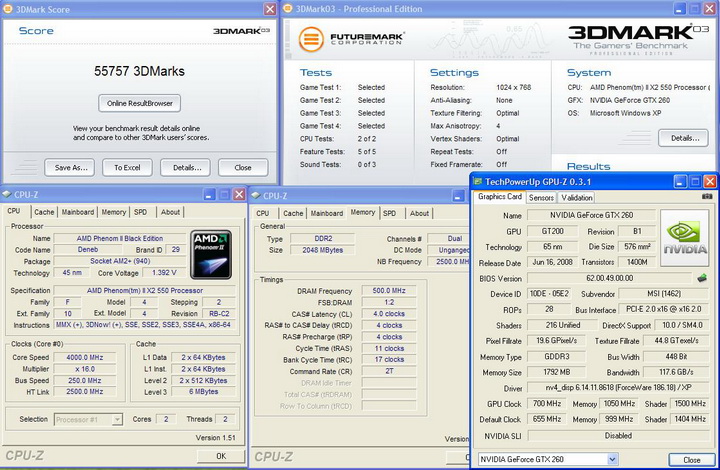Minimize the left CPU-Z window

tap(209, 195)
